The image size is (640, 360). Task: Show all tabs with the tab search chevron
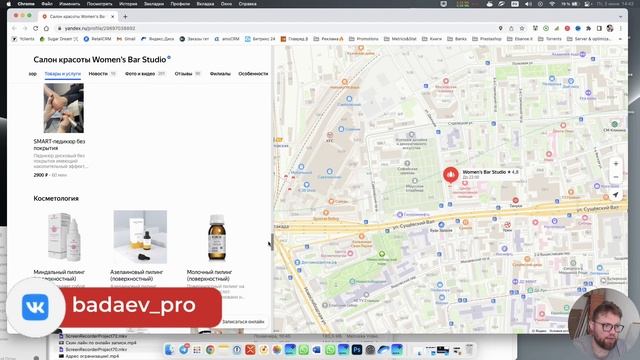(x=620, y=16)
